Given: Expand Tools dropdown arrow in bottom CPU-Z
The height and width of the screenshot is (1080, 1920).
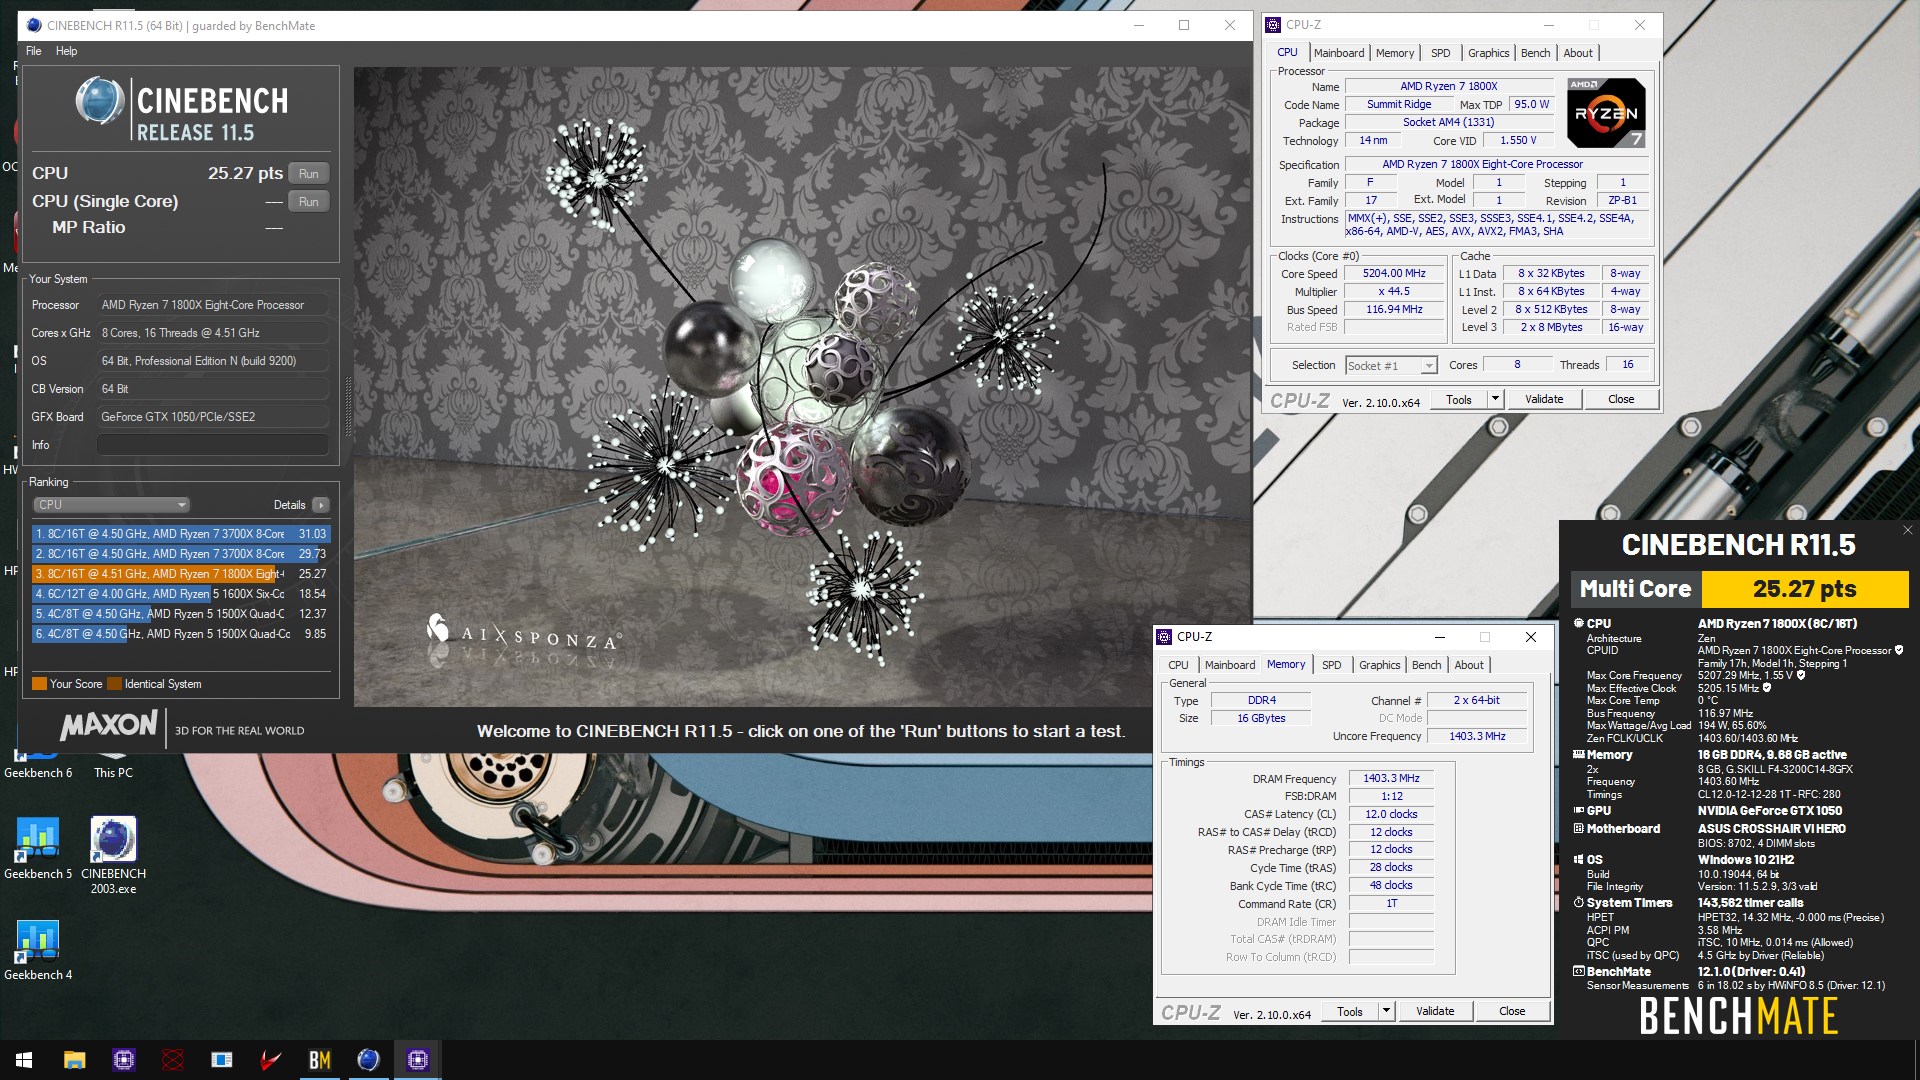Looking at the screenshot, I should [x=1386, y=1011].
